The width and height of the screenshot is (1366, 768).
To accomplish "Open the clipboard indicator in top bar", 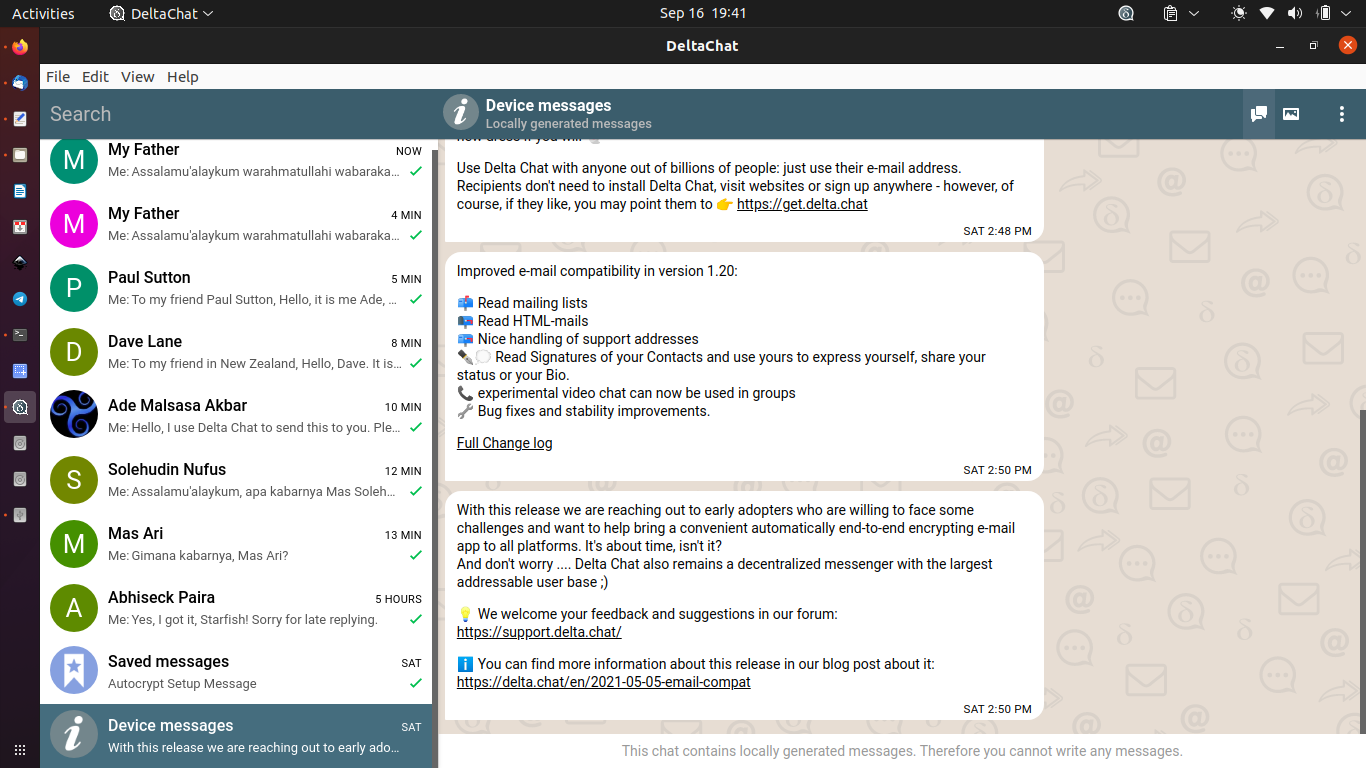I will click(x=1171, y=13).
